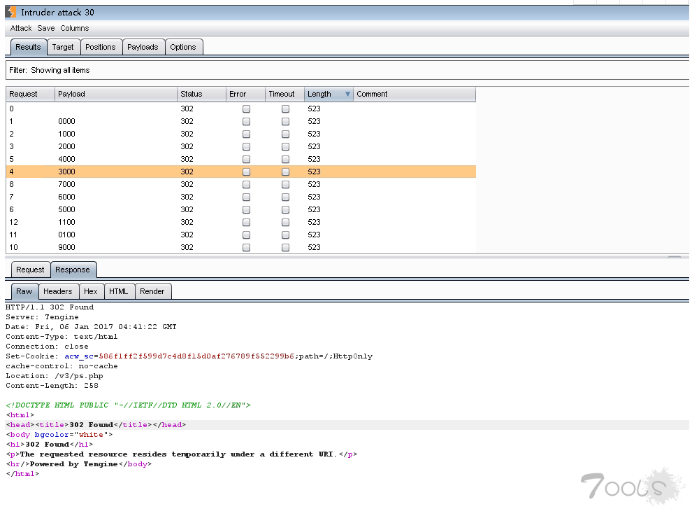Toggle Error checkbox for payload 1000
This screenshot has height=509, width=693.
tap(246, 134)
